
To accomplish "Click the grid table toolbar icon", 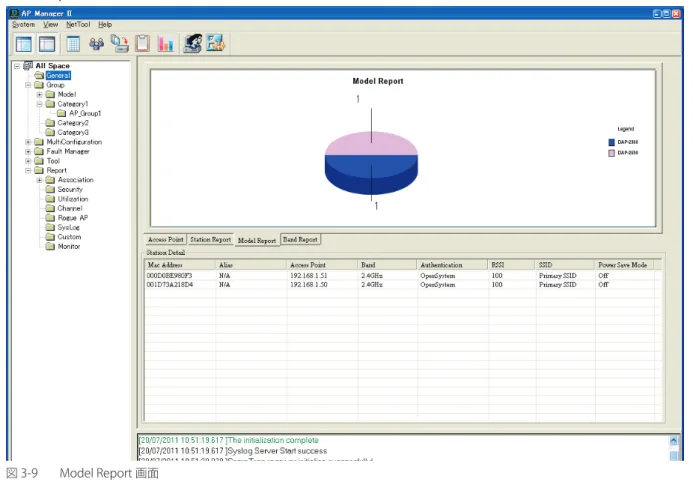I will pyautogui.click(x=73, y=44).
